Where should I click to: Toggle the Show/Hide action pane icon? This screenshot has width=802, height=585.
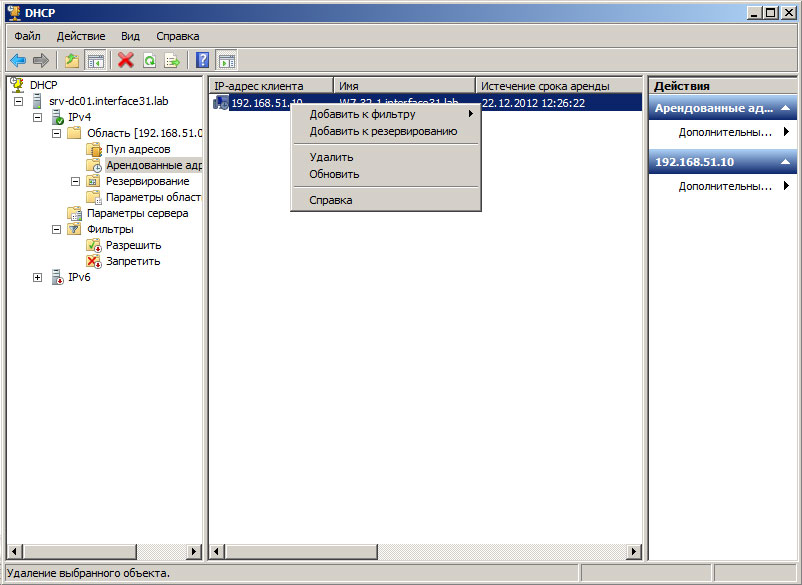[x=227, y=60]
